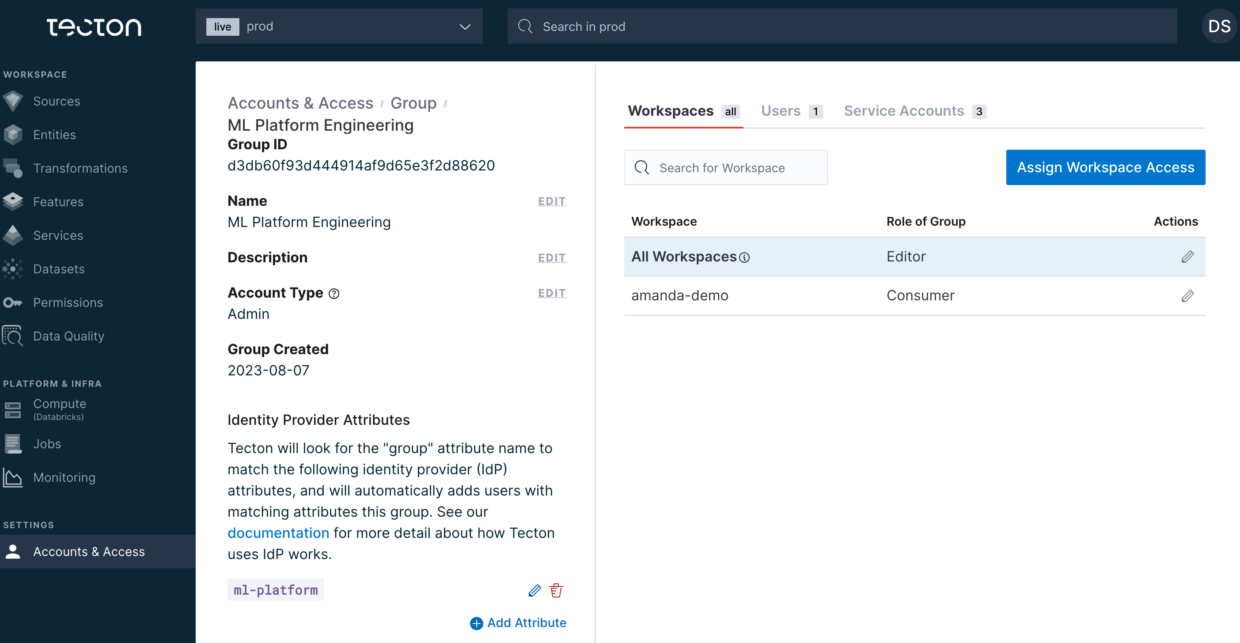Click Assign Workspace Access button

pos(1105,168)
